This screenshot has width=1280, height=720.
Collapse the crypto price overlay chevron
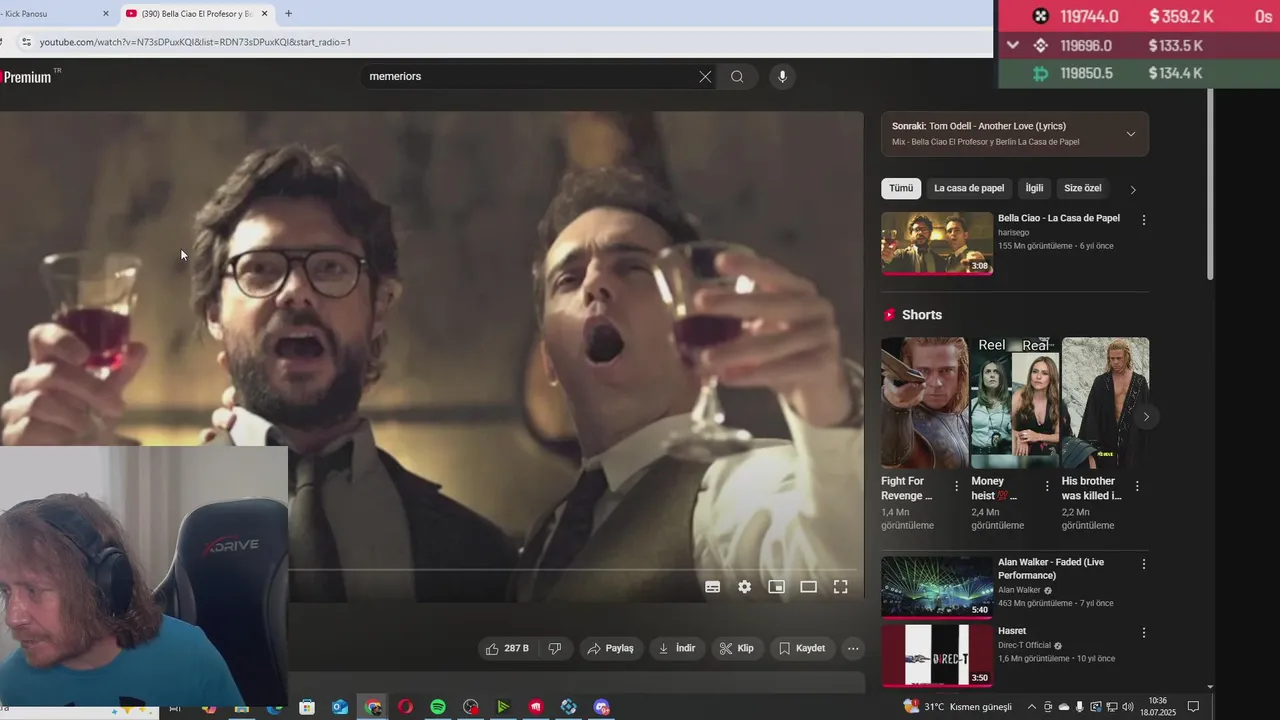1013,45
